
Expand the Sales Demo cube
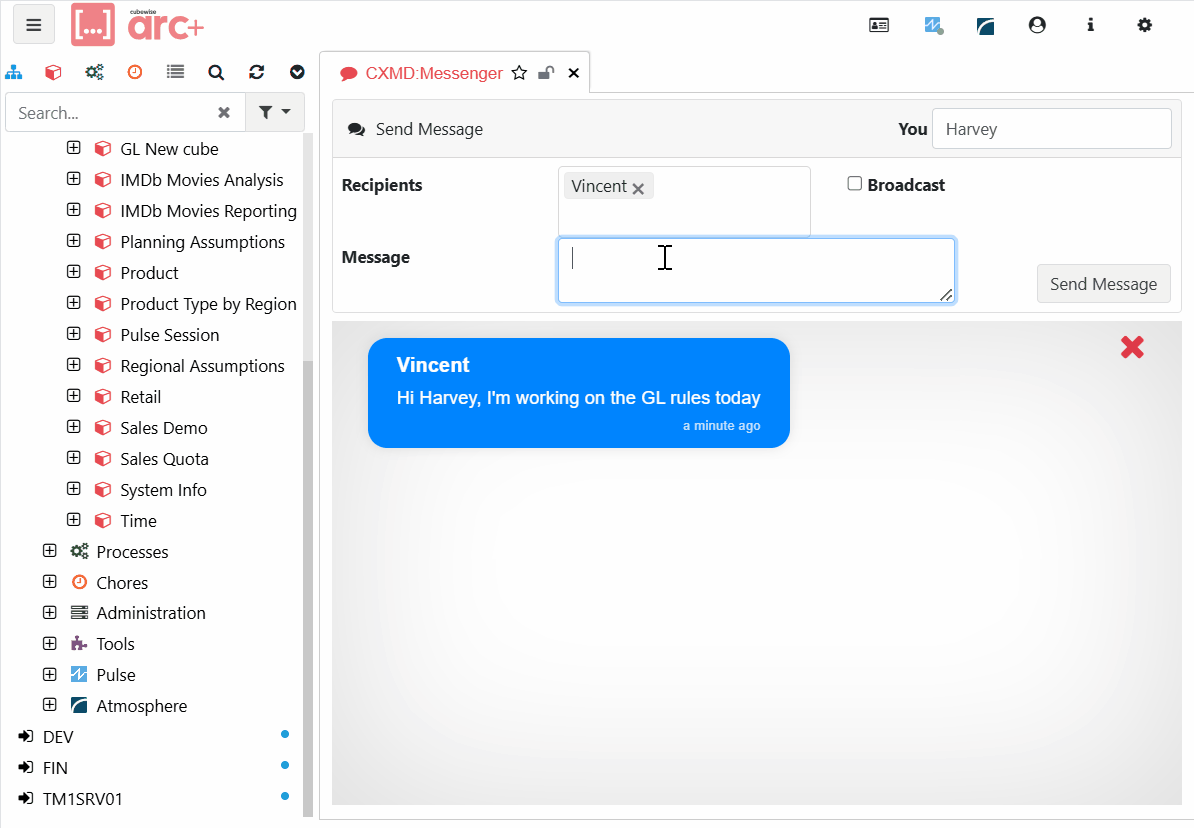(74, 427)
